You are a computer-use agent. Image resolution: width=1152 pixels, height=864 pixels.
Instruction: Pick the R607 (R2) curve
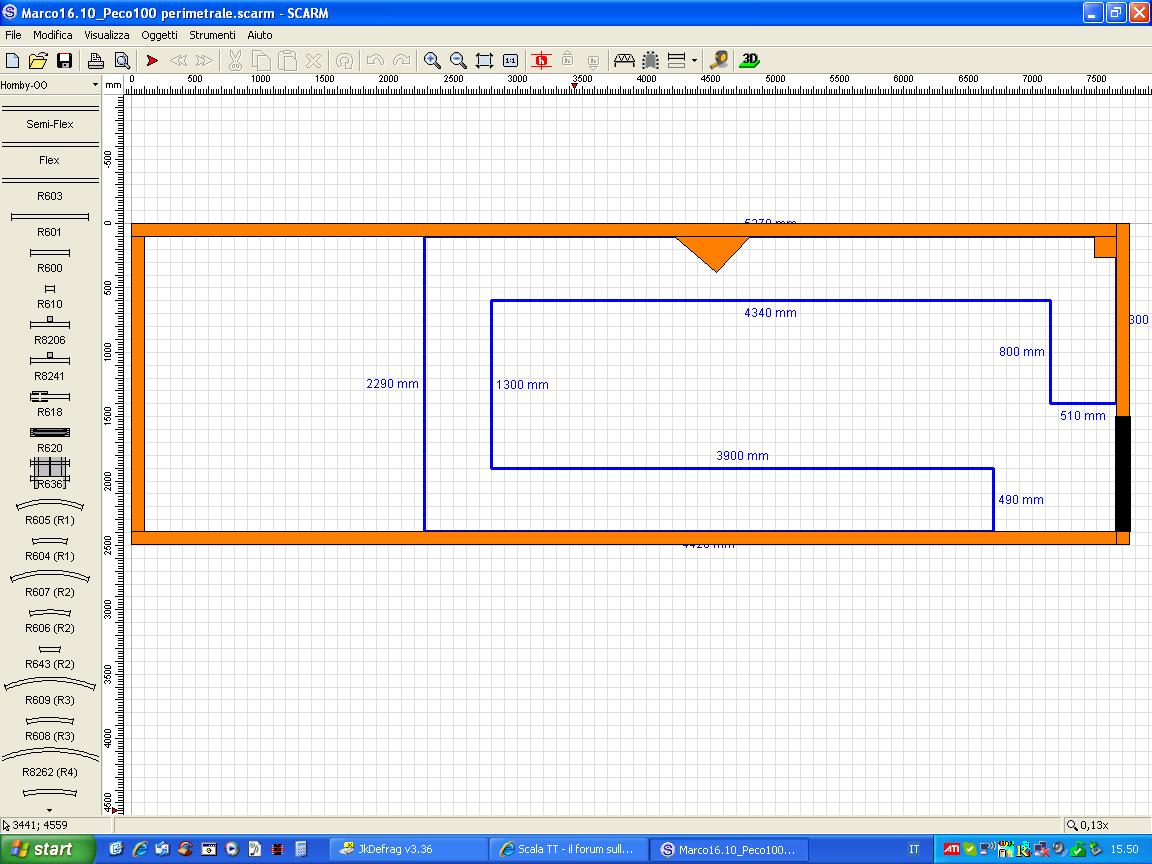tap(50, 584)
